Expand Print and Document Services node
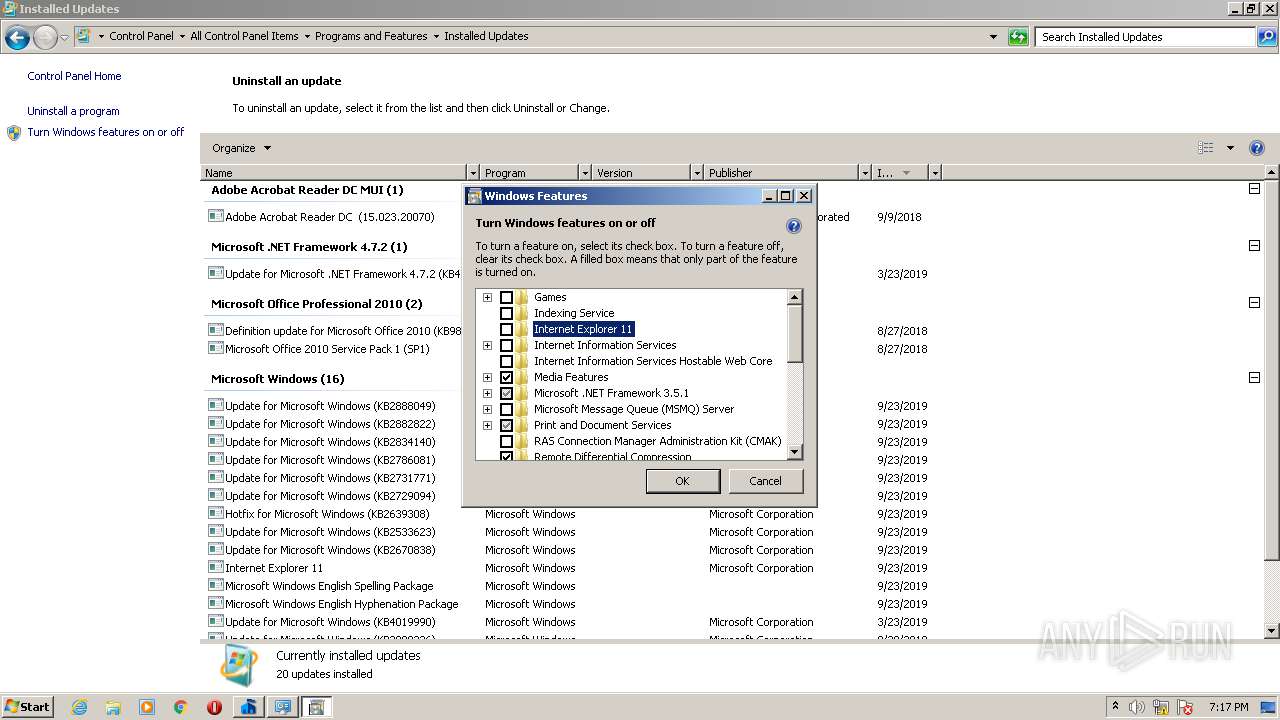 [x=487, y=425]
